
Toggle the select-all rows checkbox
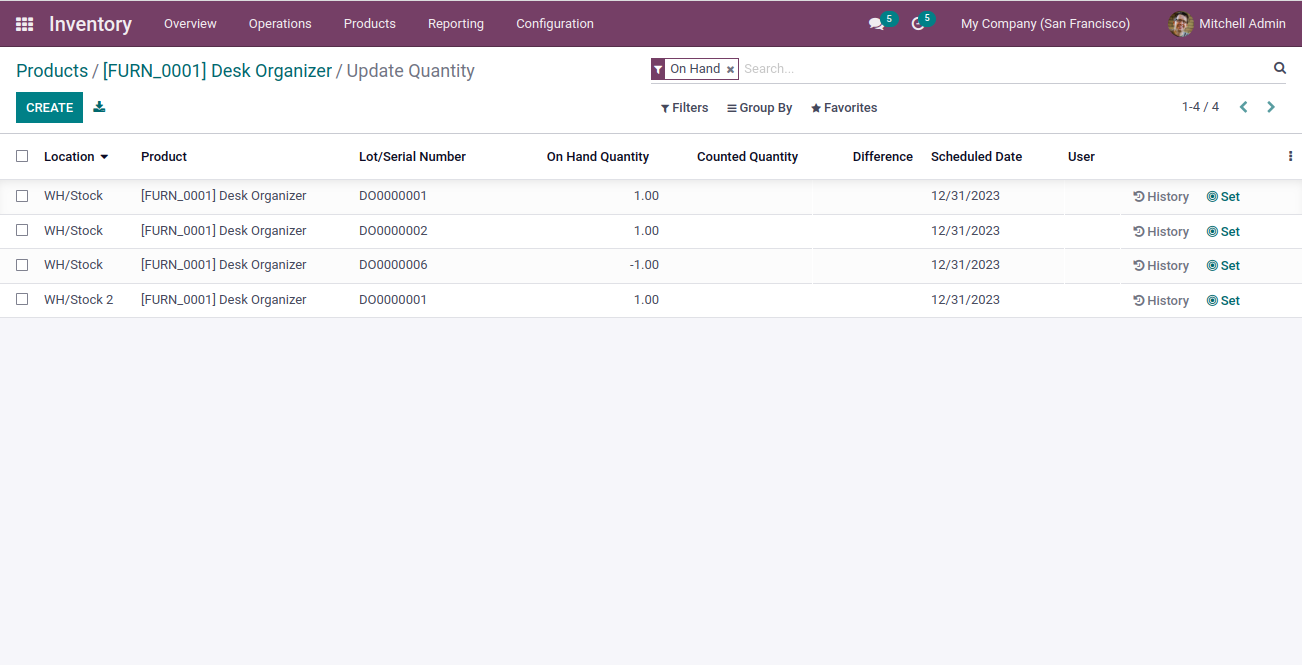click(22, 156)
